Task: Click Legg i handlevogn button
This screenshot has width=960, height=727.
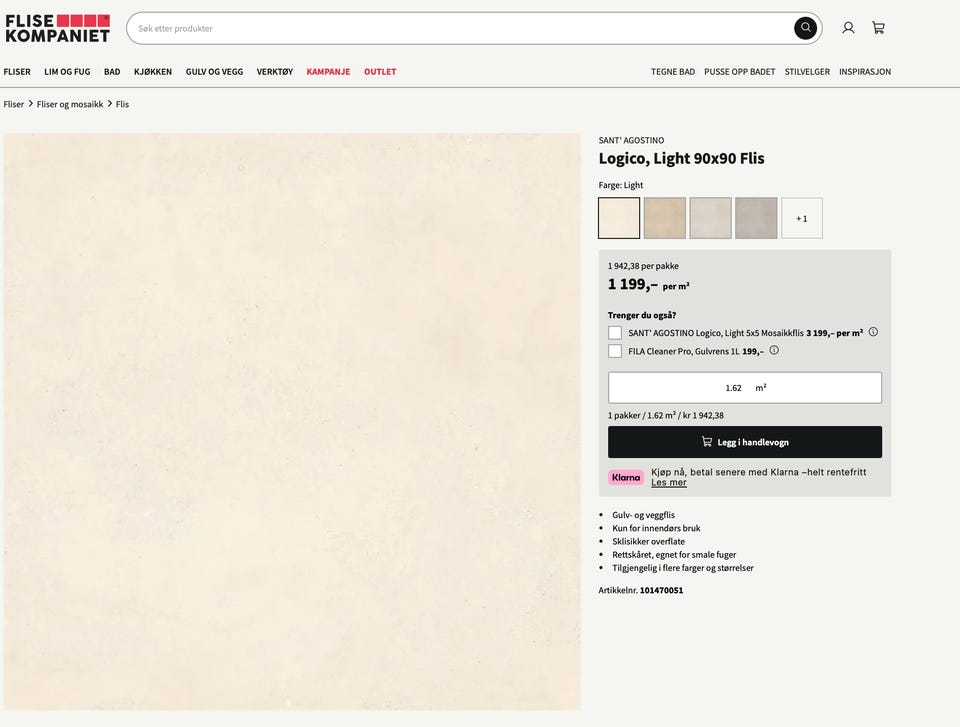Action: point(744,442)
